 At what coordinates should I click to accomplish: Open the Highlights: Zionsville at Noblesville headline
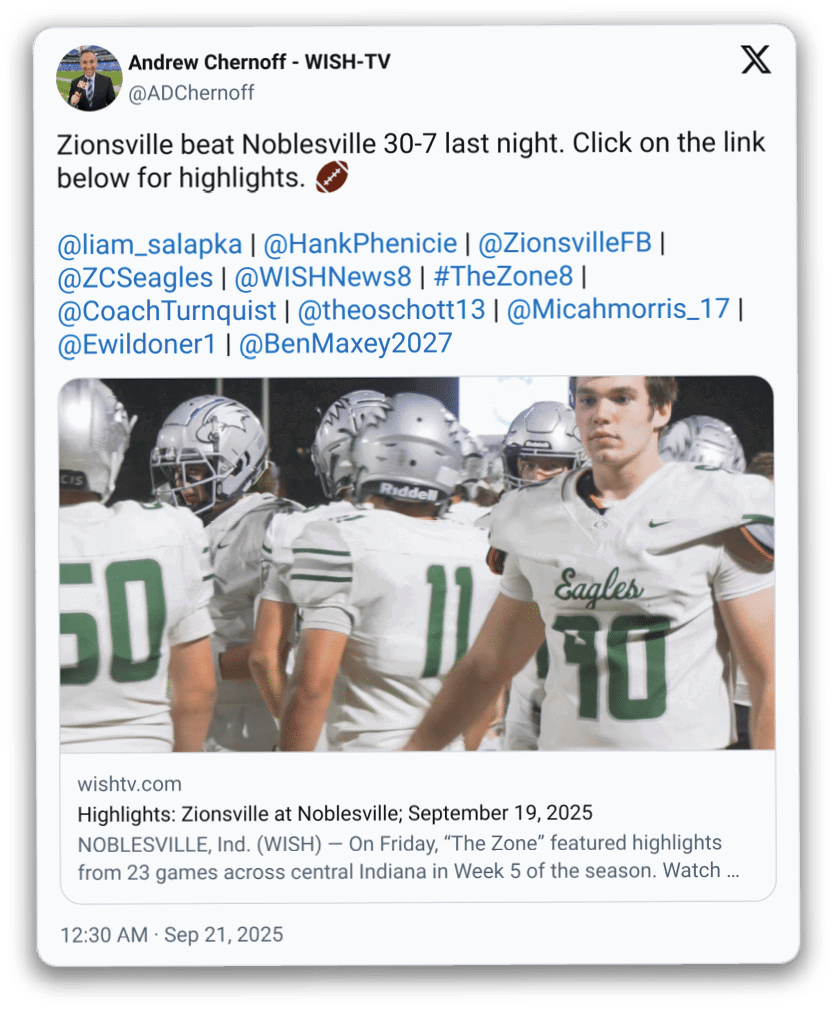point(335,812)
